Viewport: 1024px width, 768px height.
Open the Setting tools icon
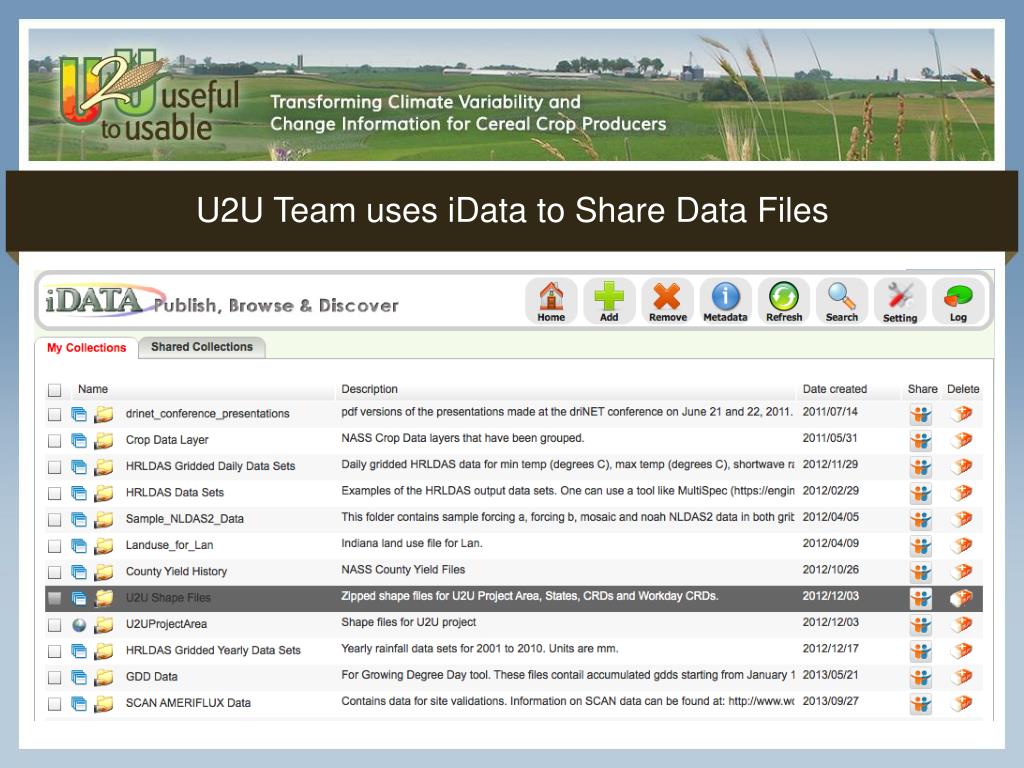coord(900,301)
